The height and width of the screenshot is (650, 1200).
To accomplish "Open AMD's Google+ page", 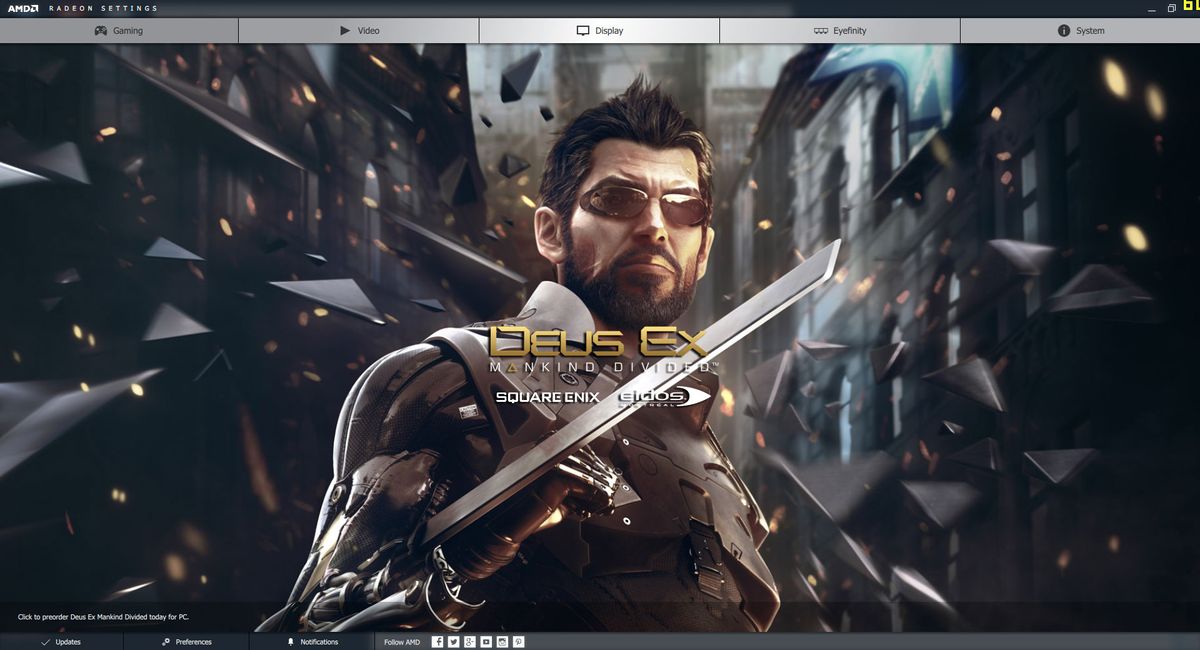I will [469, 642].
